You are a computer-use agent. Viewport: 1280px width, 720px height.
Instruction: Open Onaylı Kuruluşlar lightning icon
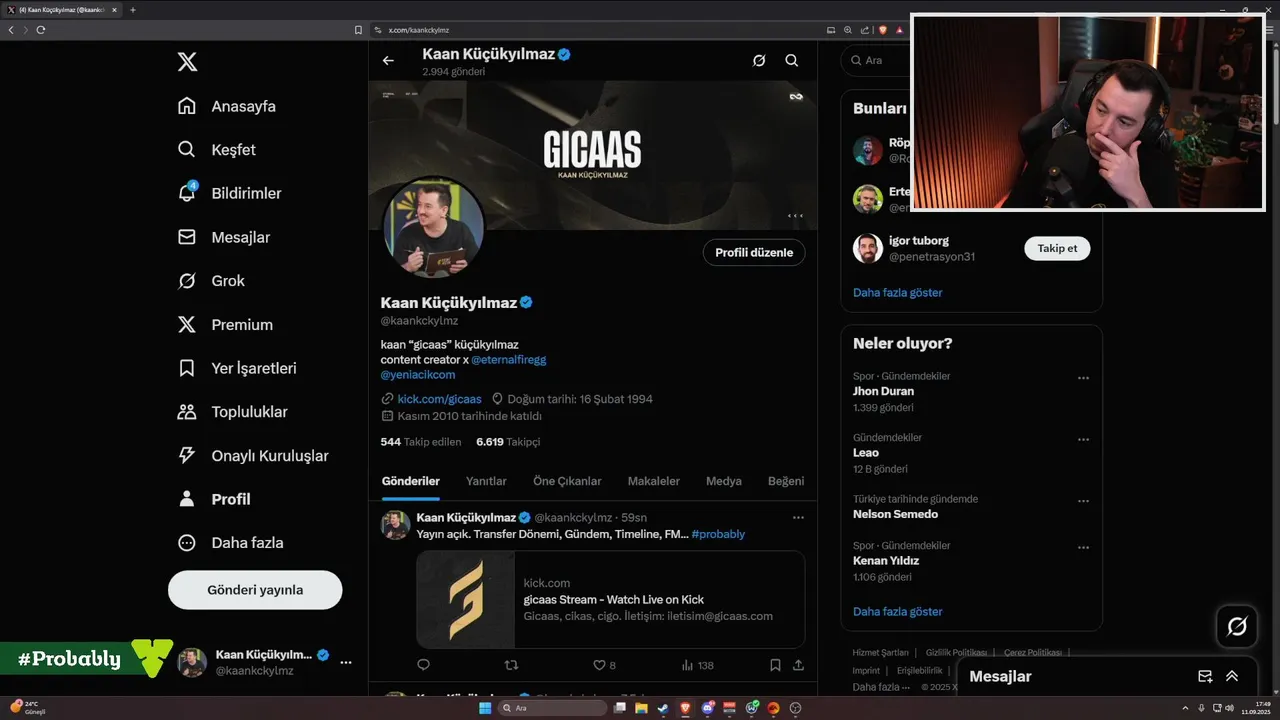[187, 455]
